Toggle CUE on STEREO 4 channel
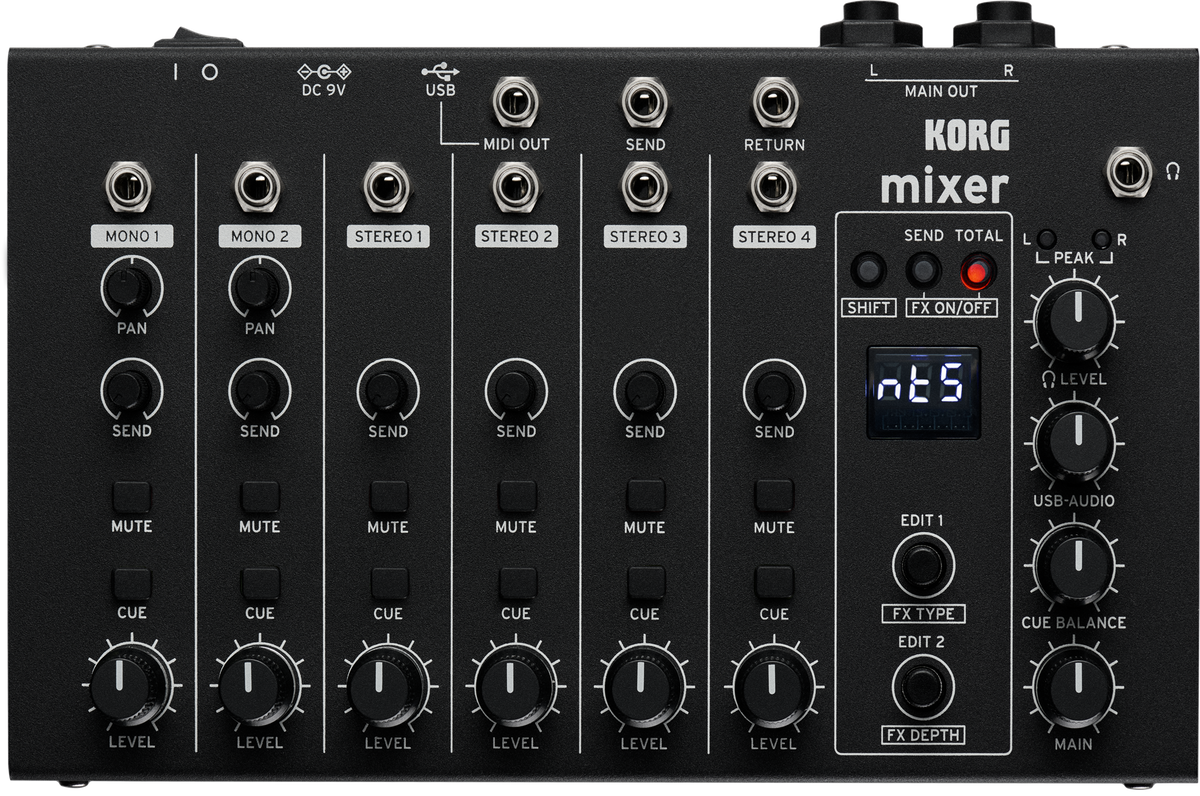 tap(773, 584)
